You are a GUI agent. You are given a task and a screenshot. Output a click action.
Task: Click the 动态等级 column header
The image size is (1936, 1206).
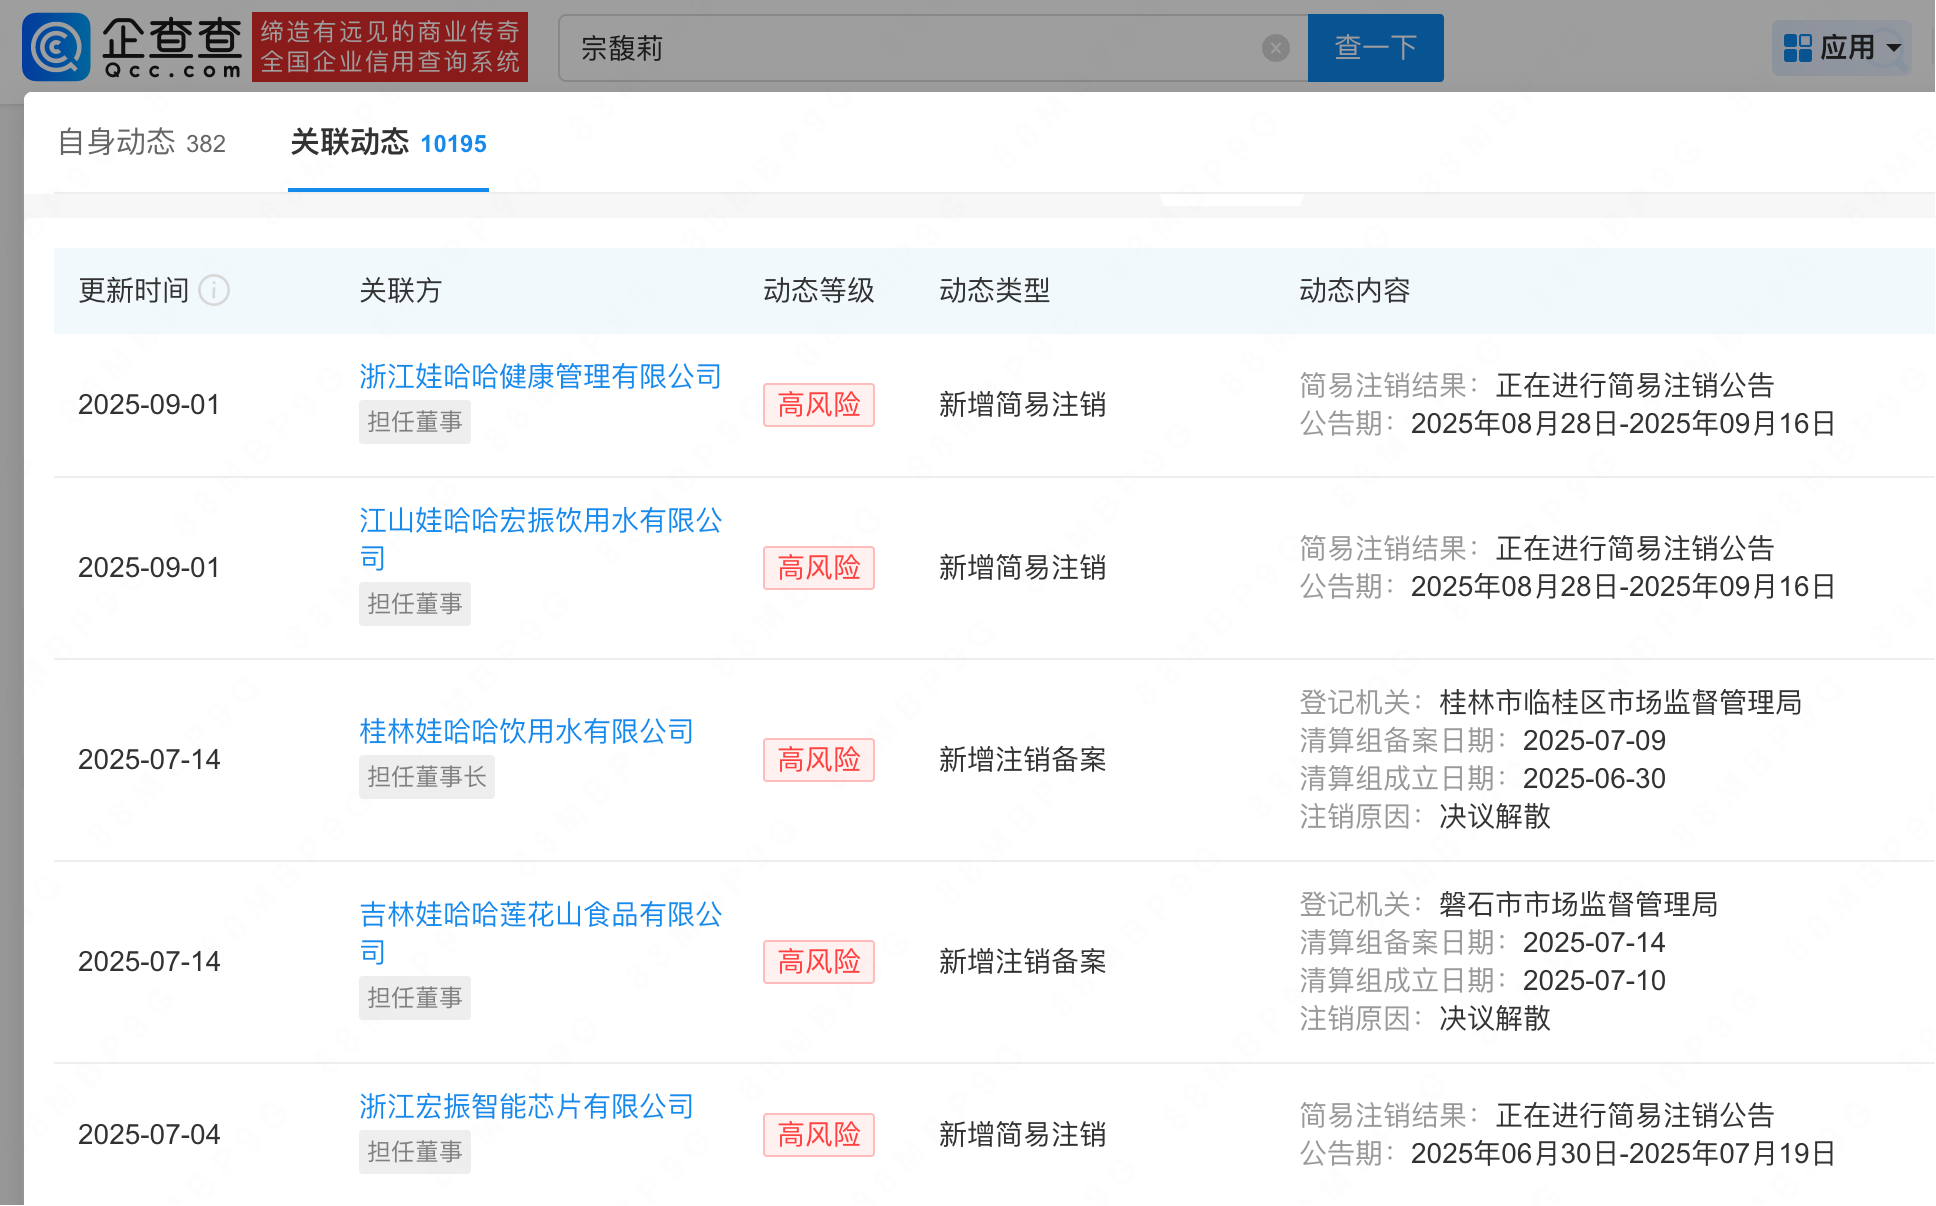(x=818, y=291)
